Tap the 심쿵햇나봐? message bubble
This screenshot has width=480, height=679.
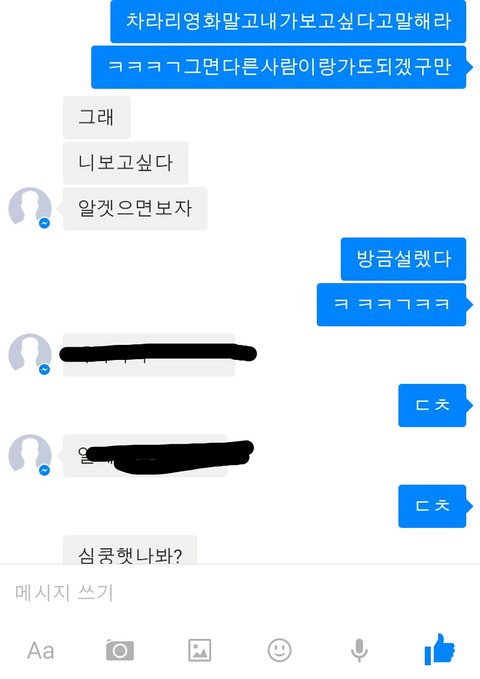click(130, 550)
